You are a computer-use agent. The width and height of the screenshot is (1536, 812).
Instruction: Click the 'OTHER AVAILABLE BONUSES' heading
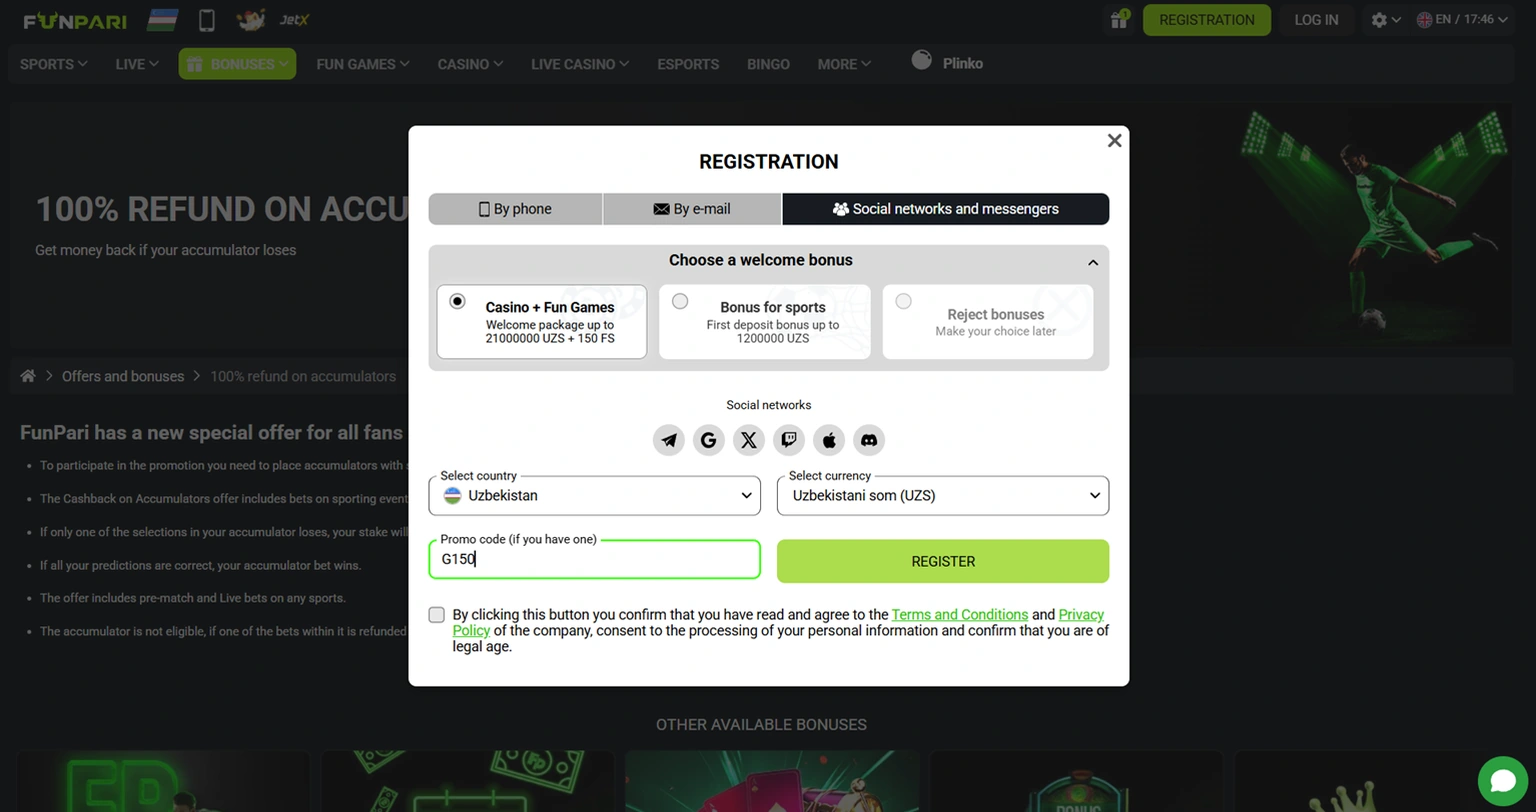coord(761,724)
